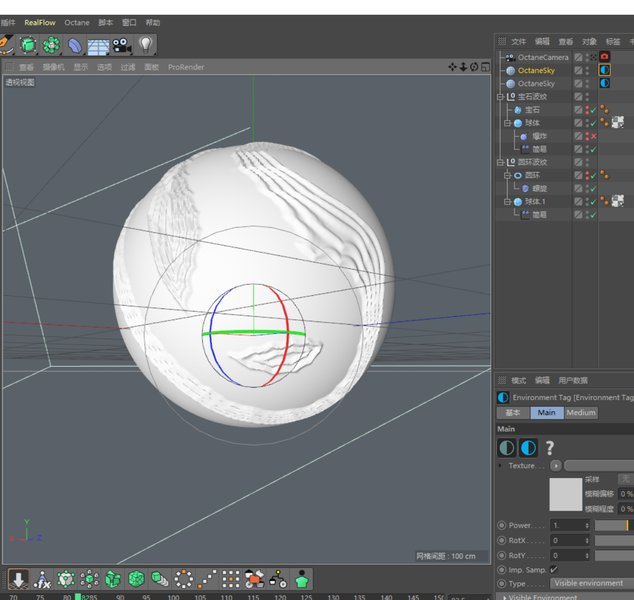The width and height of the screenshot is (634, 600).
Task: Toggle green checkmark on 球体.1 object
Action: [593, 201]
